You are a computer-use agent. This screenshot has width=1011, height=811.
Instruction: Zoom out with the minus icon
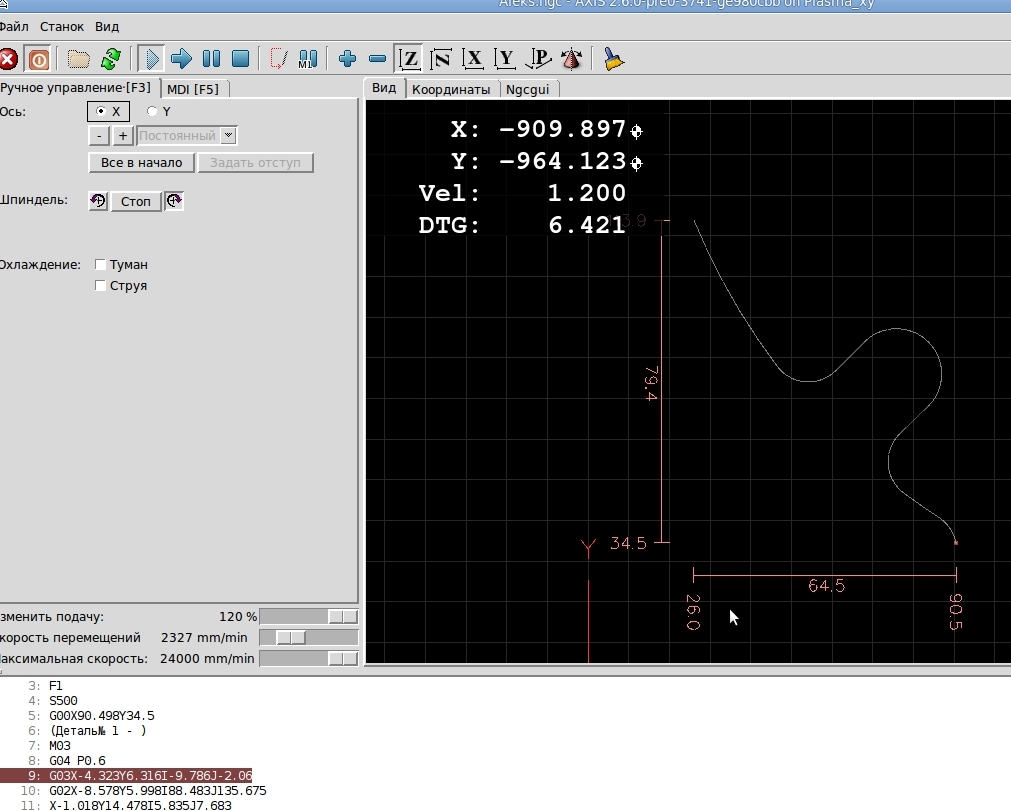(x=377, y=59)
